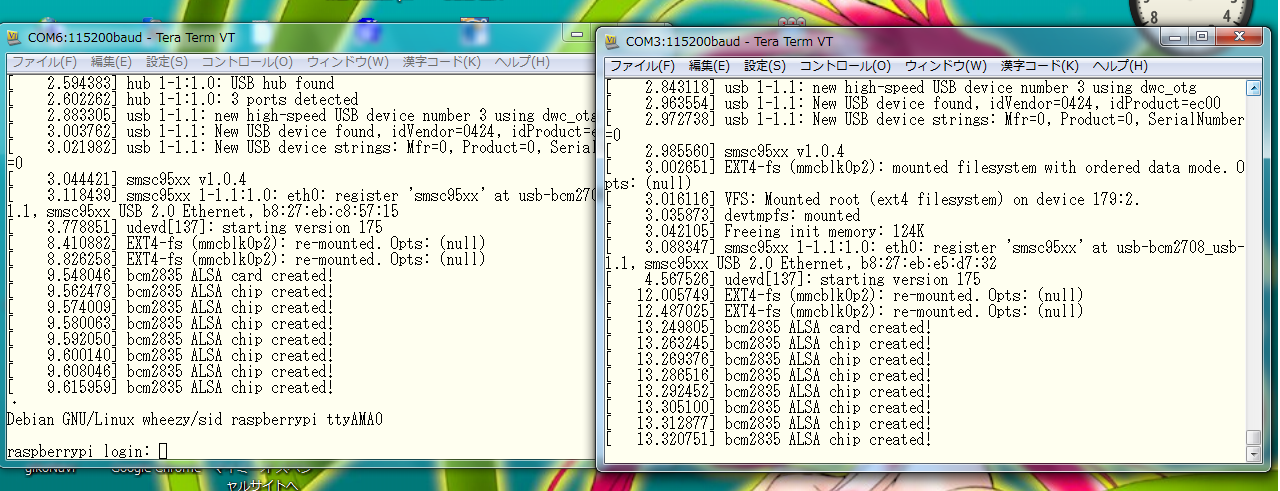Image resolution: width=1280 pixels, height=491 pixels.
Task: Open 漢字コード(K) menu in COM3 window
Action: pyautogui.click(x=1039, y=66)
